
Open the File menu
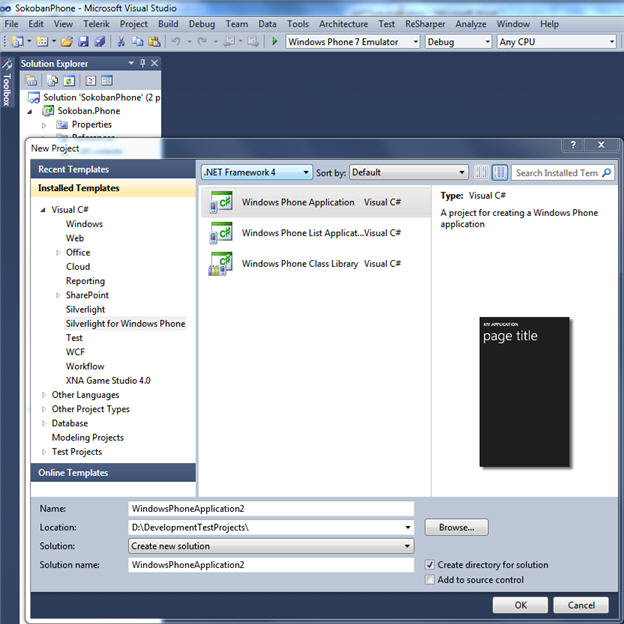(11, 24)
